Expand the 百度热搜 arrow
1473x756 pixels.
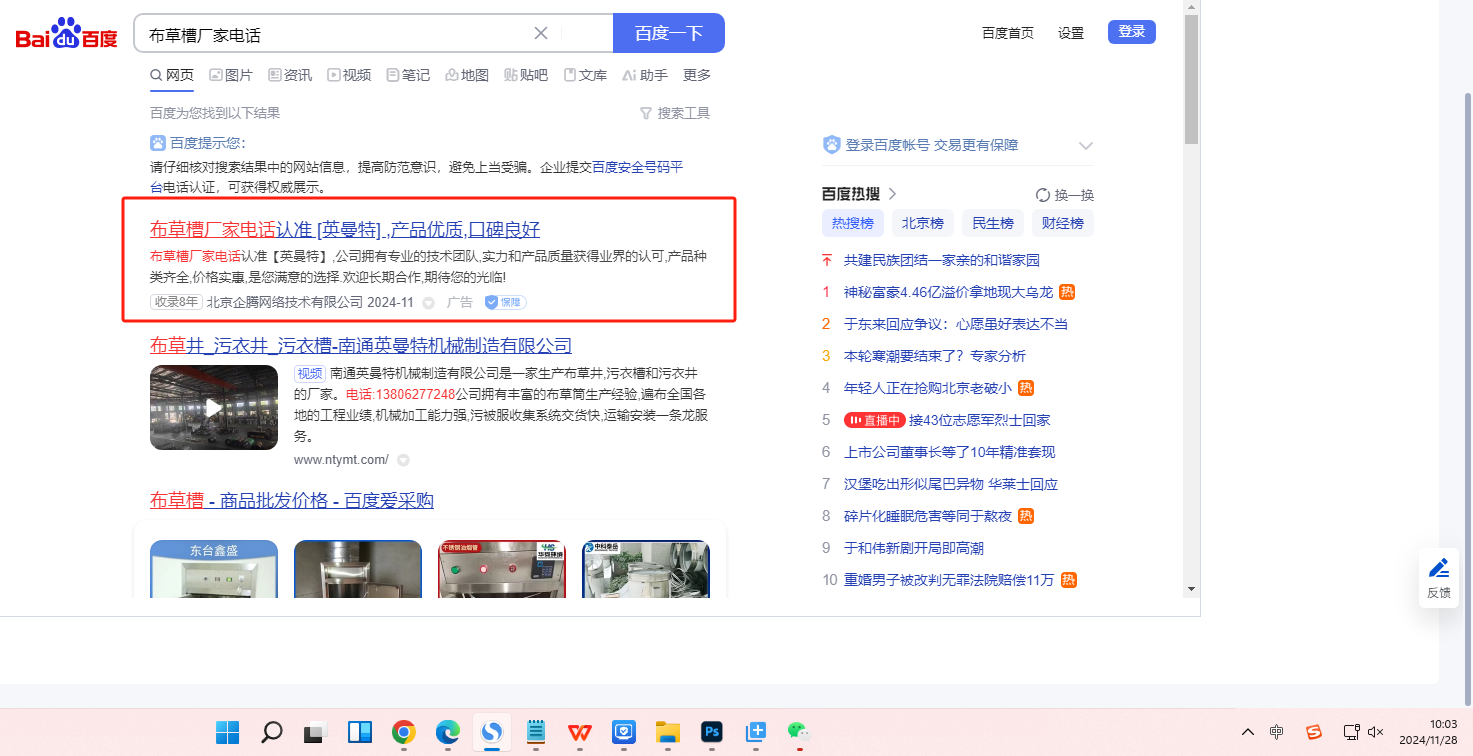[x=893, y=194]
